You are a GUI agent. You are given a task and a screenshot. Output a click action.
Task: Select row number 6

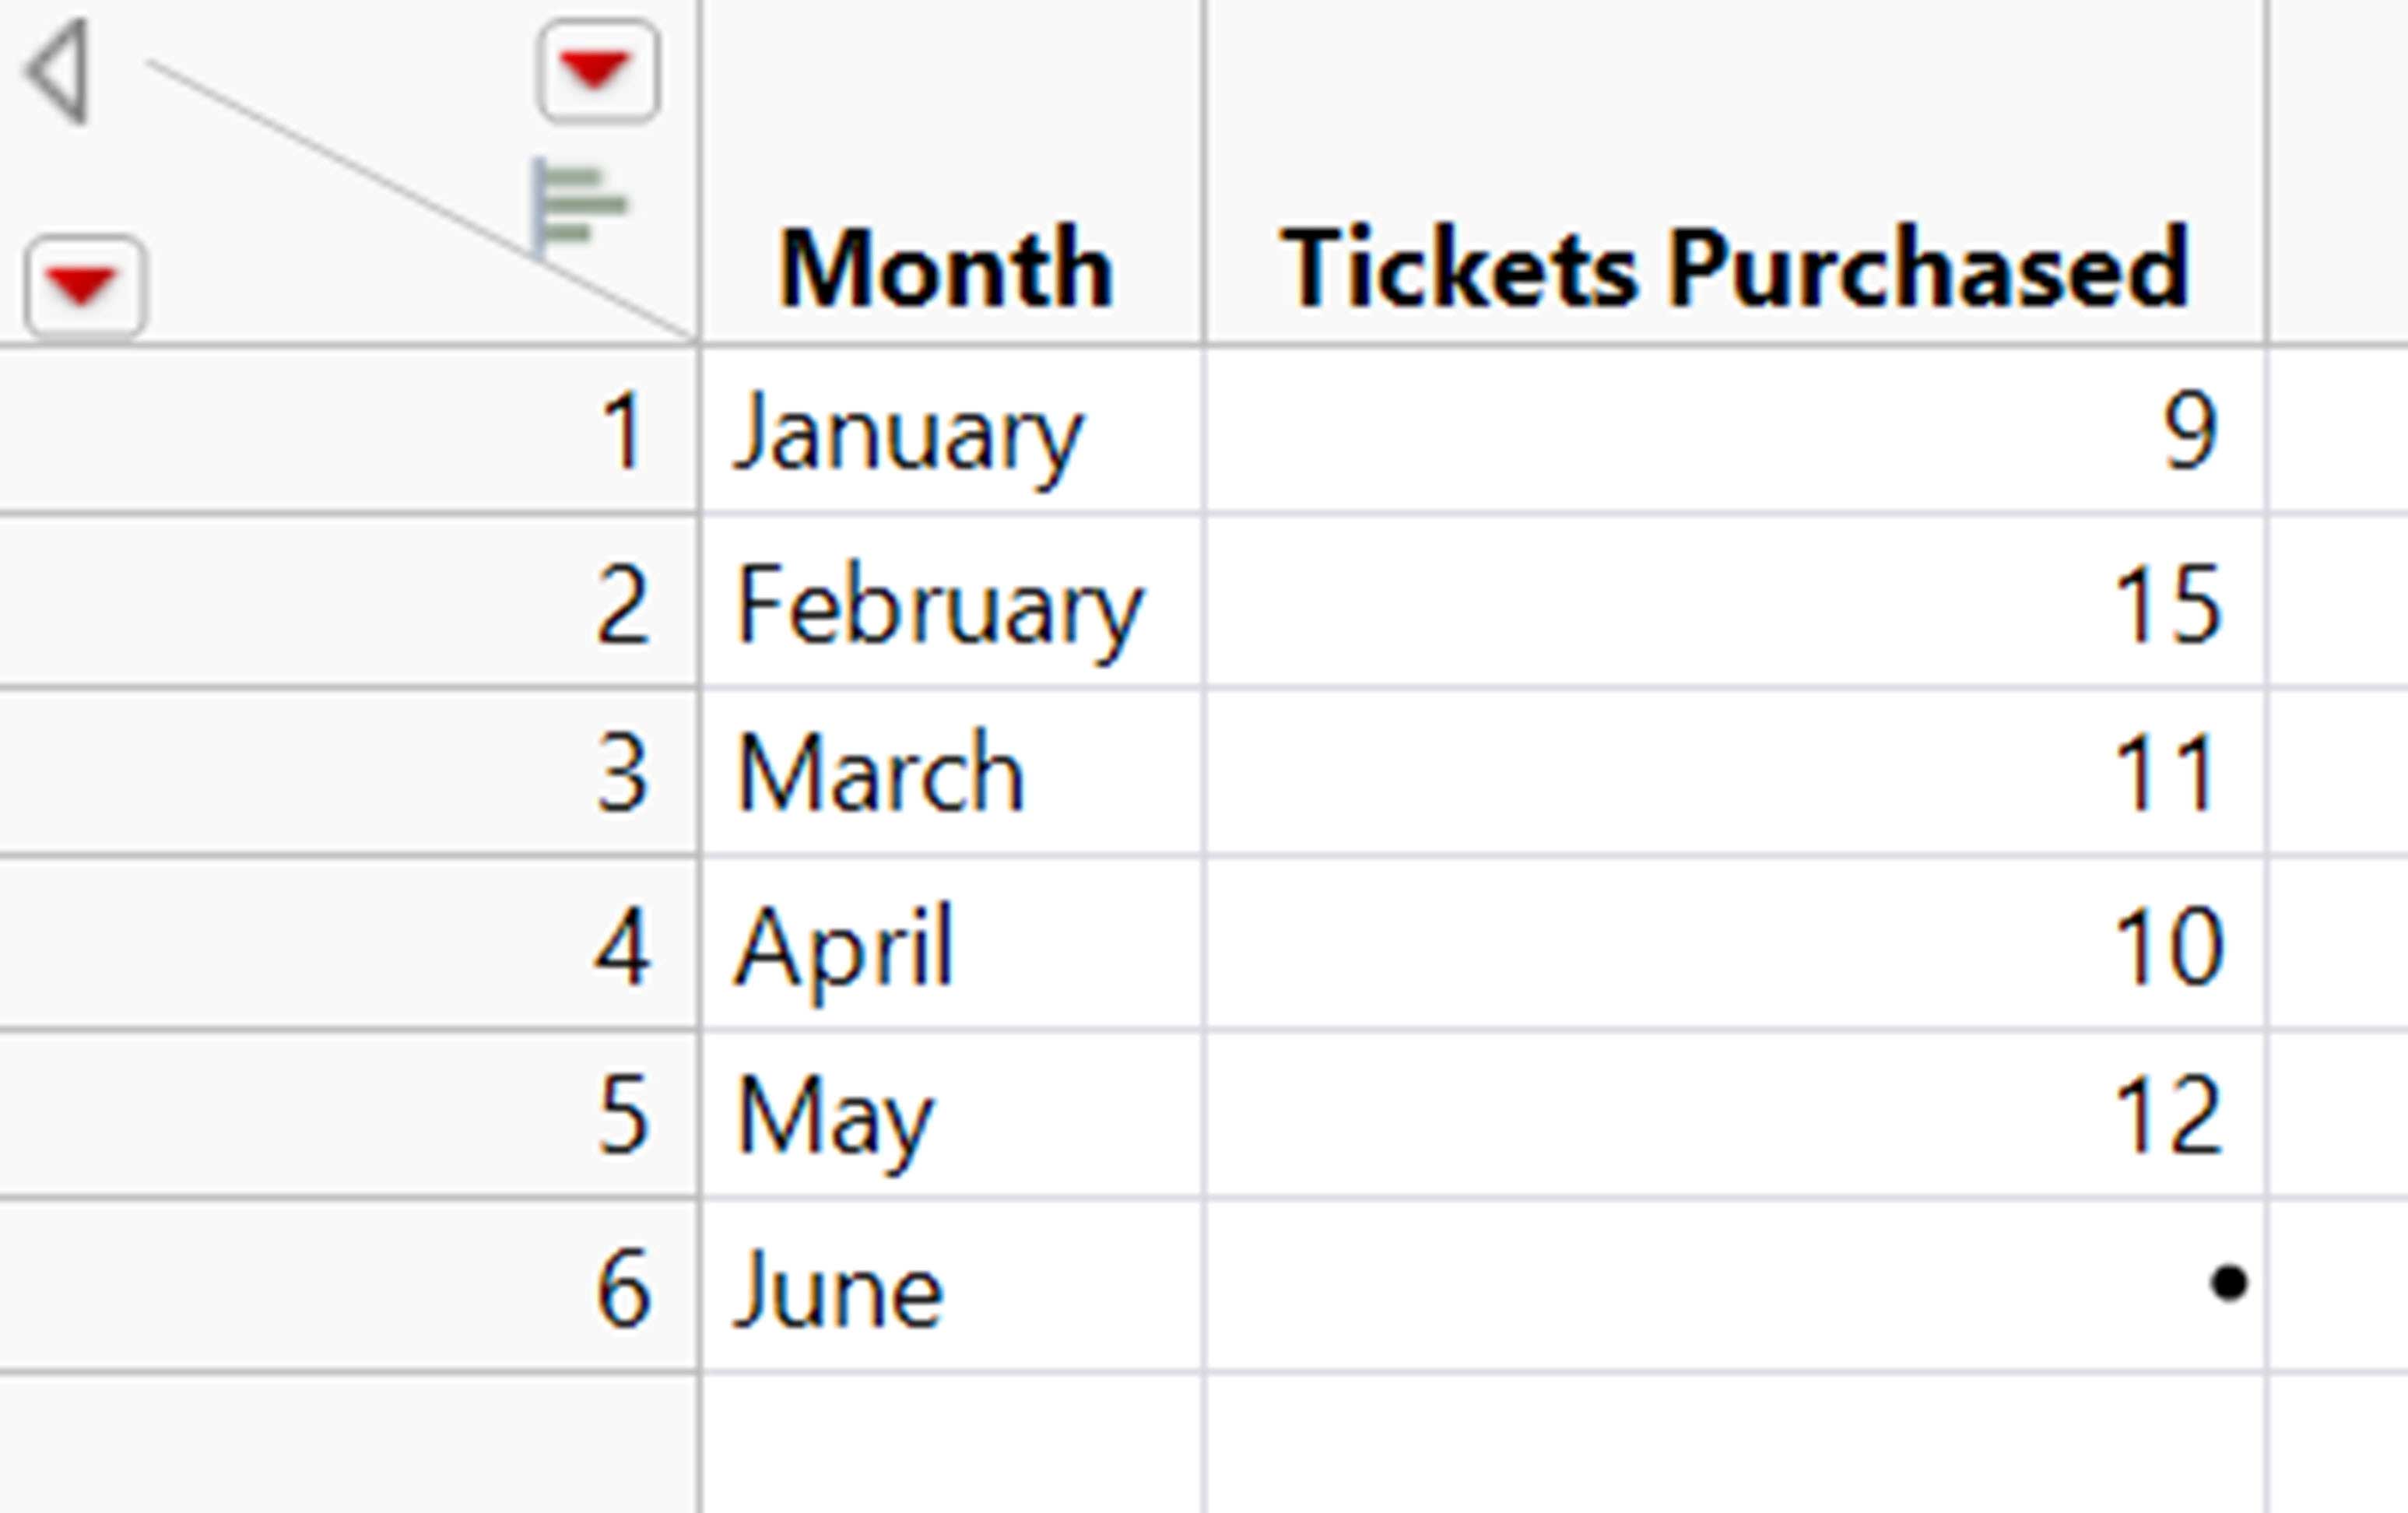pyautogui.click(x=348, y=1285)
